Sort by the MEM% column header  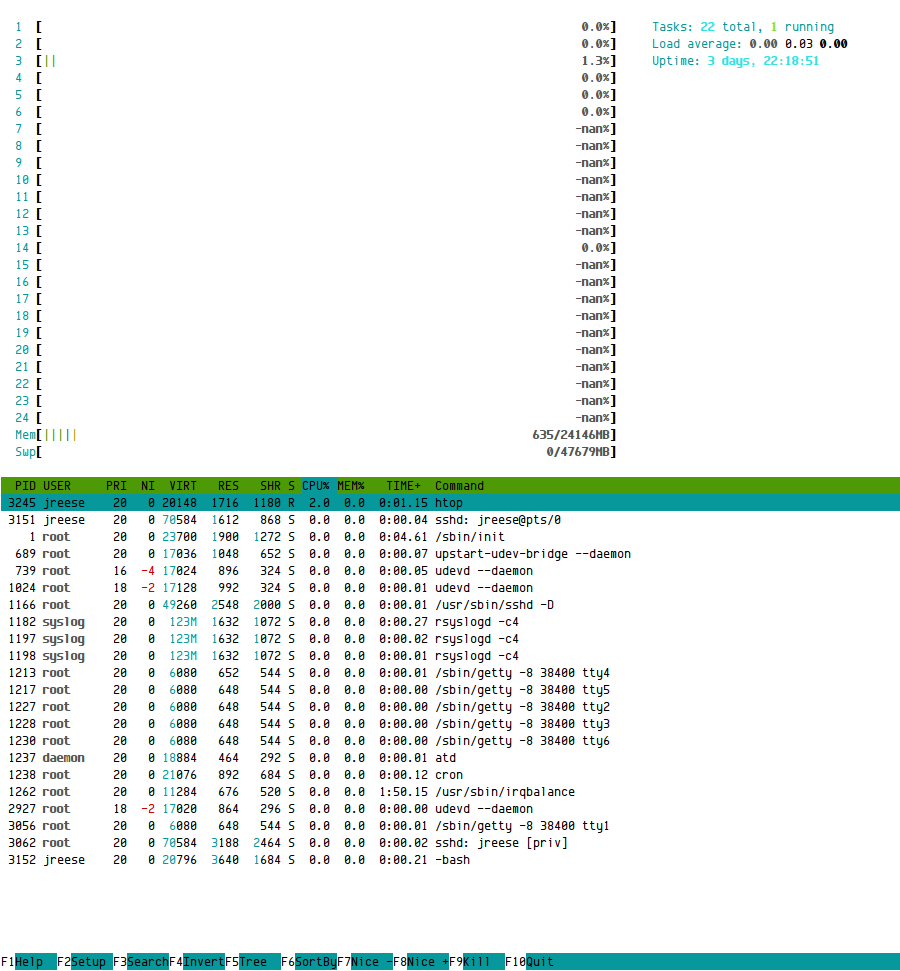(x=351, y=486)
